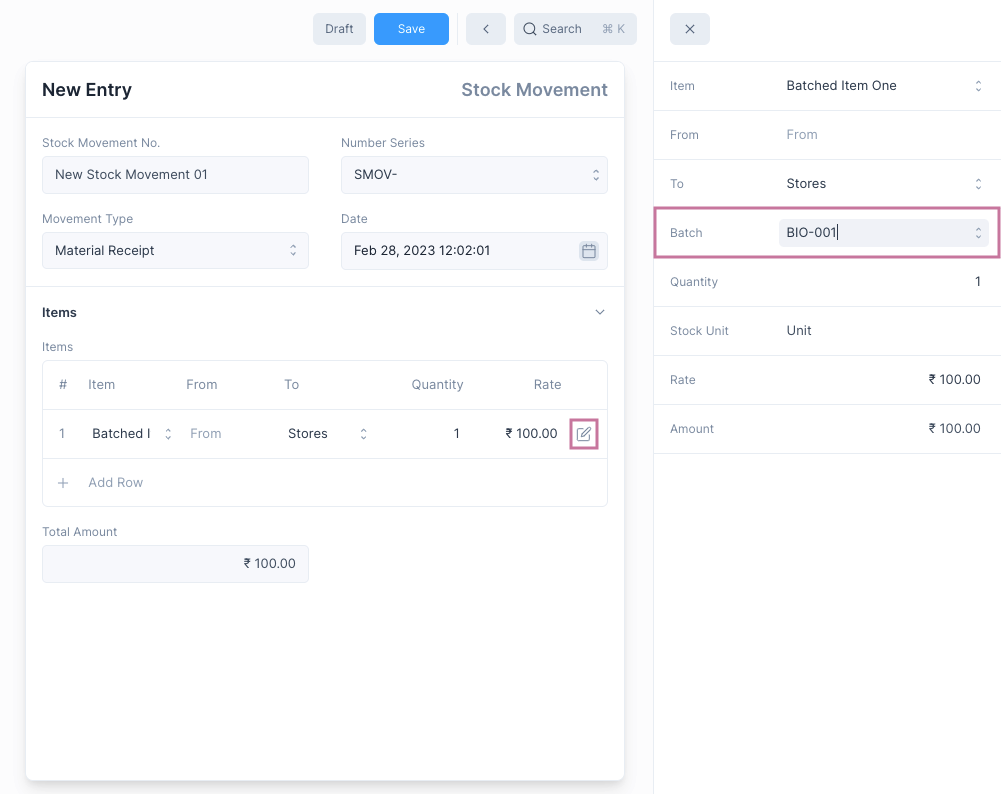Select the To cell dropdown in table row
This screenshot has height=794, width=1001.
[327, 434]
